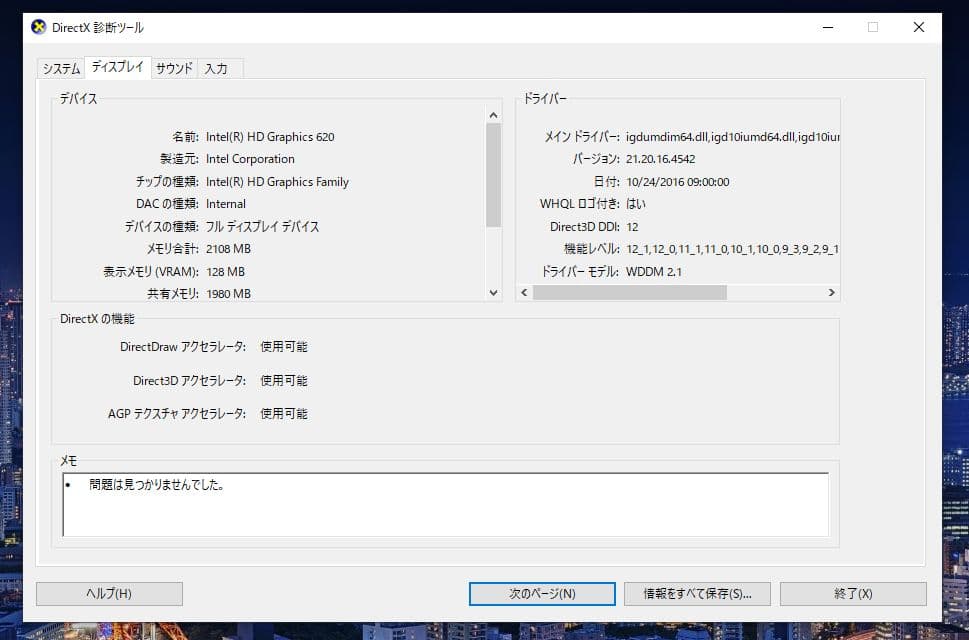Switch to the システム tab

click(61, 69)
